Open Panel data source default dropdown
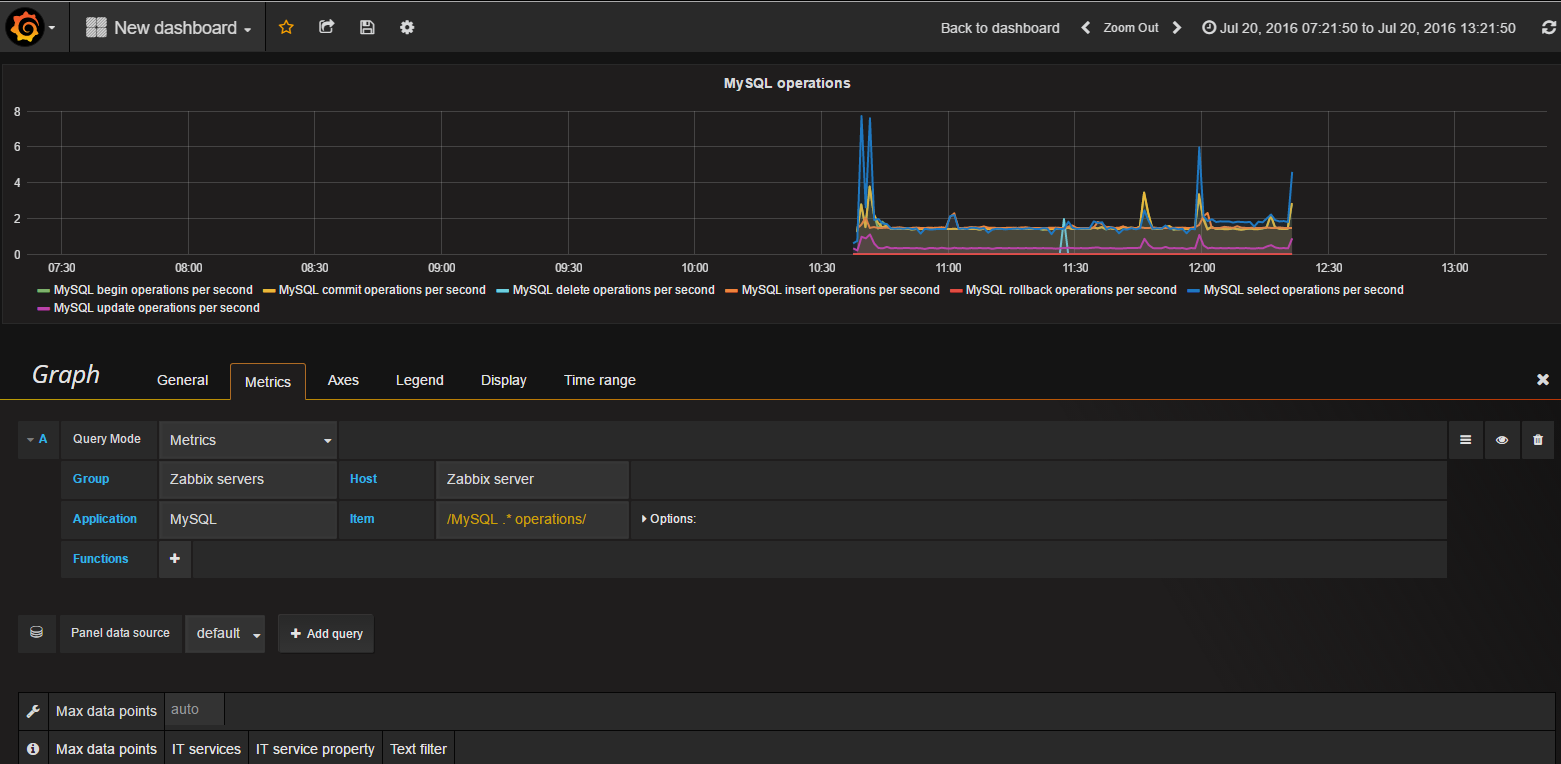The image size is (1561, 764). point(226,634)
